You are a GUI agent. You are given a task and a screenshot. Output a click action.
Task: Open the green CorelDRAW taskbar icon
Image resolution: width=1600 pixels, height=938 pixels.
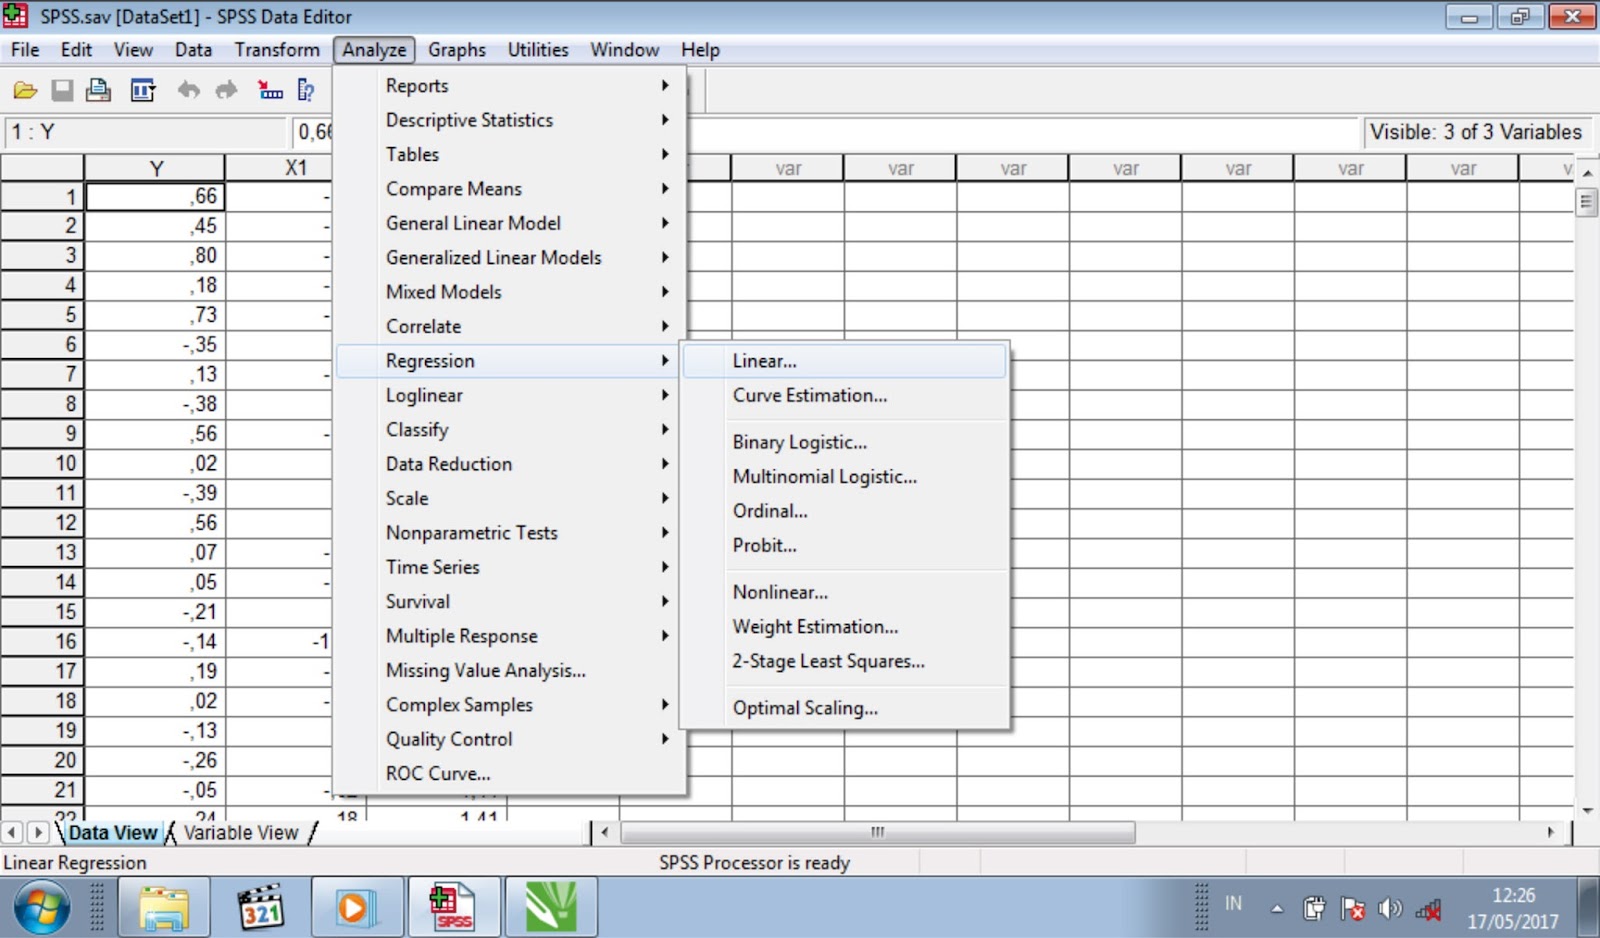tap(551, 908)
